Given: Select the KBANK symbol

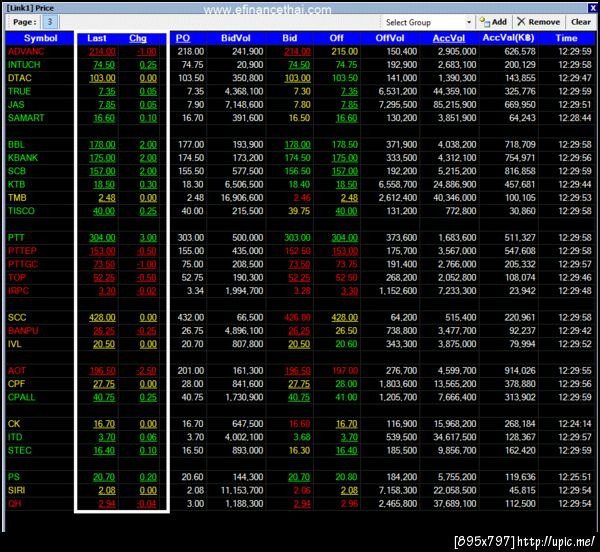Looking at the screenshot, I should pyautogui.click(x=23, y=158).
